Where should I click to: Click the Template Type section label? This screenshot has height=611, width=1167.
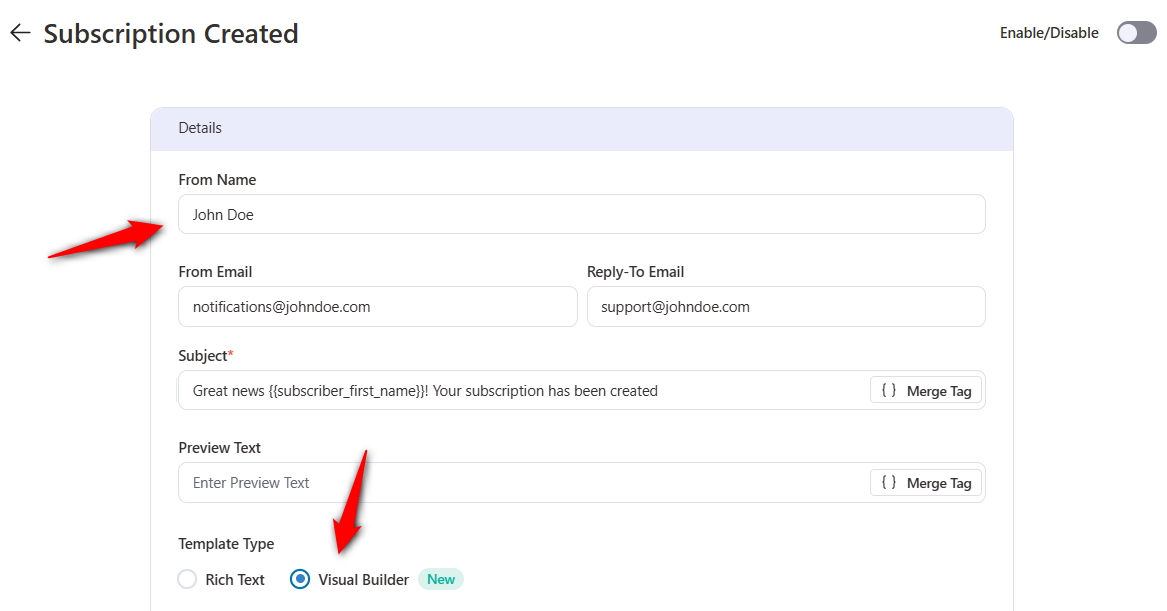(x=226, y=543)
